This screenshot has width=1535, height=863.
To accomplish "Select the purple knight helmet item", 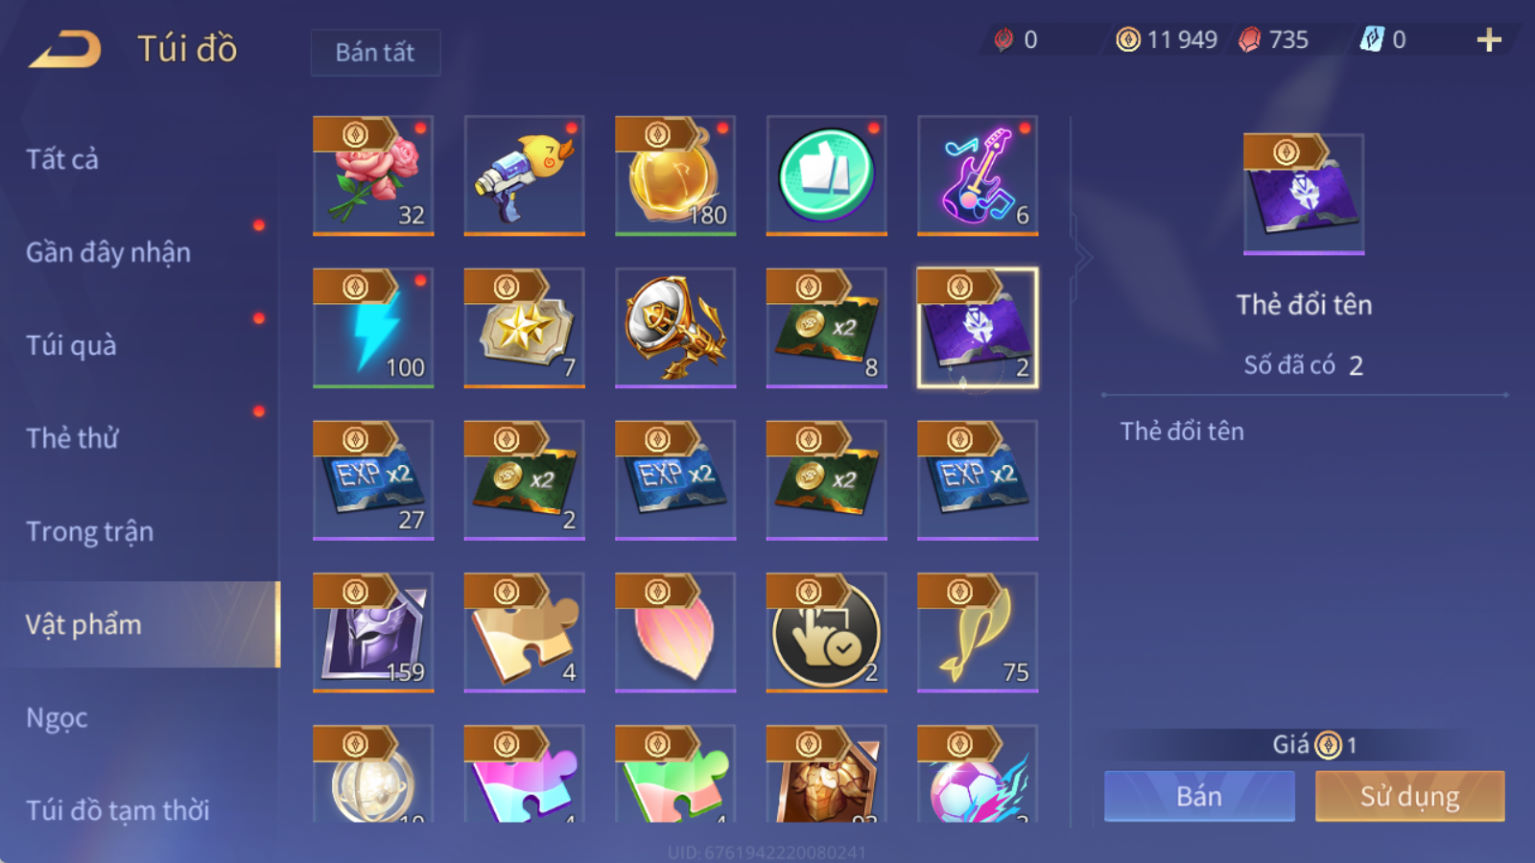I will pos(373,632).
